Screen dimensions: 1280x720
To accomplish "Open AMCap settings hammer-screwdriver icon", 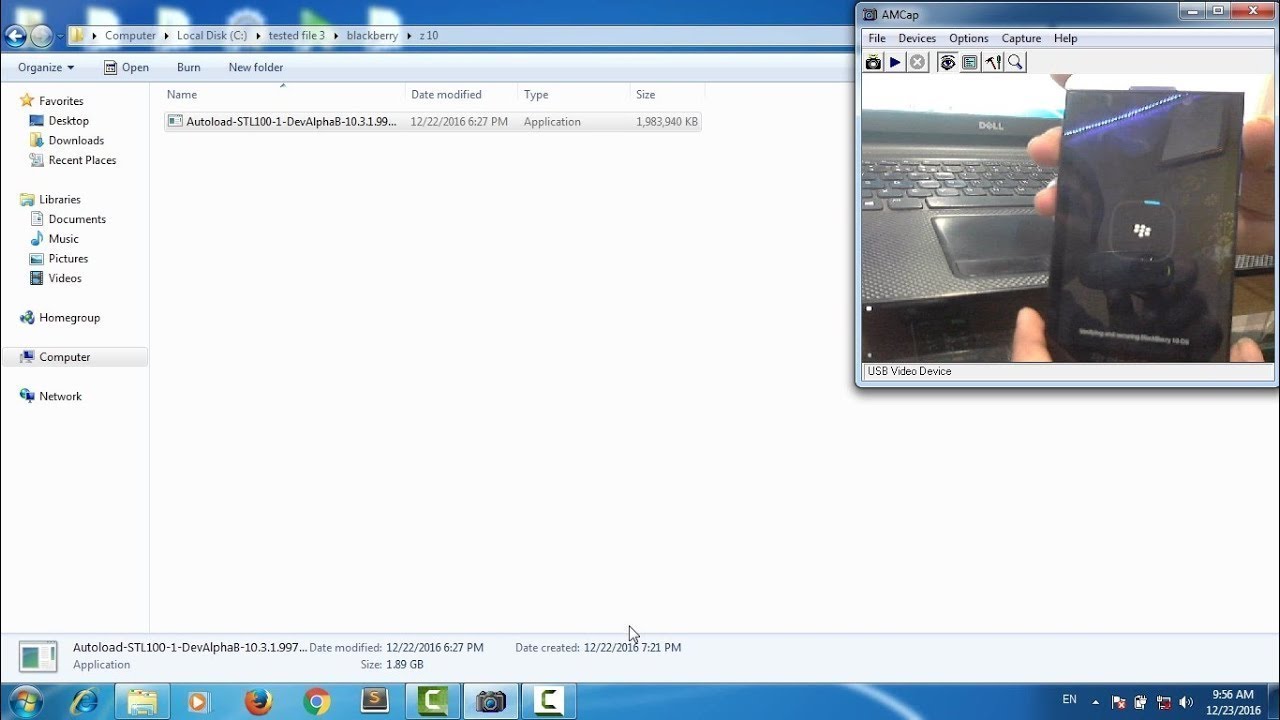I will point(992,62).
